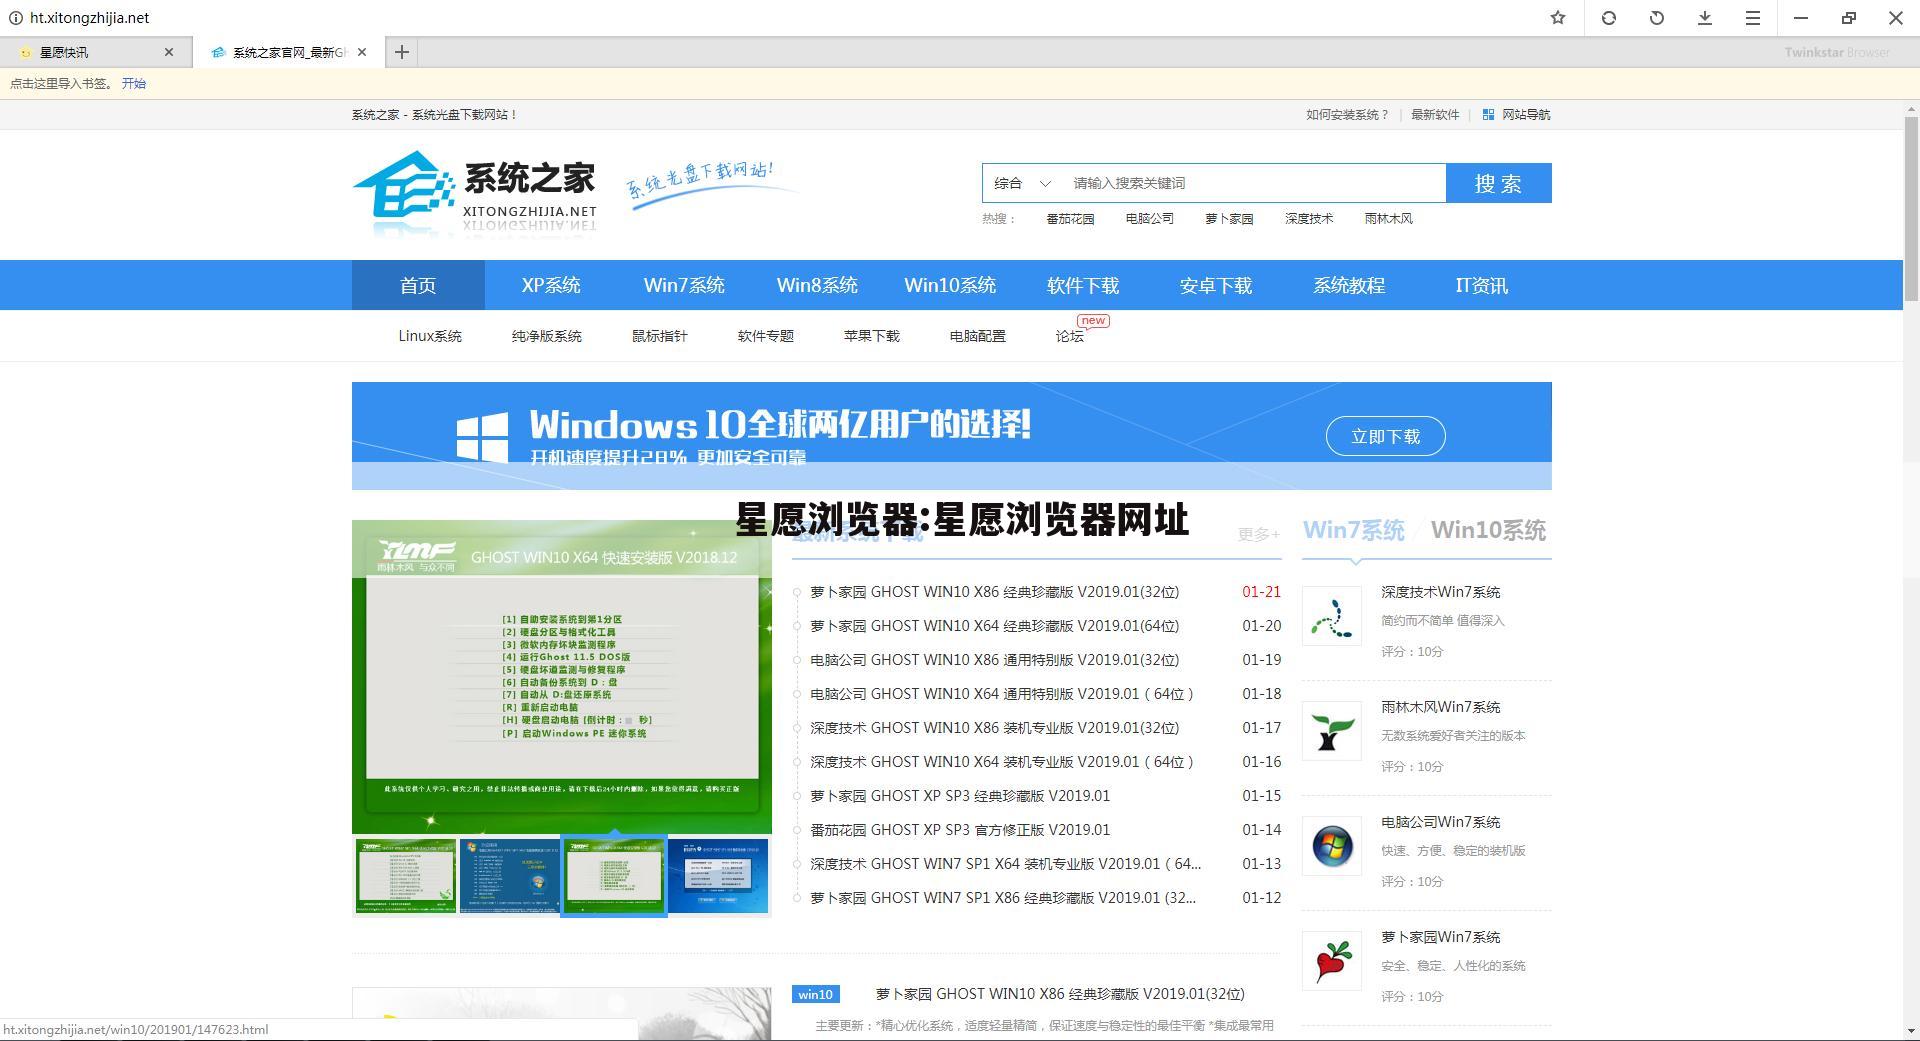Open the 论坛 link
This screenshot has height=1041, width=1920.
tap(1070, 336)
